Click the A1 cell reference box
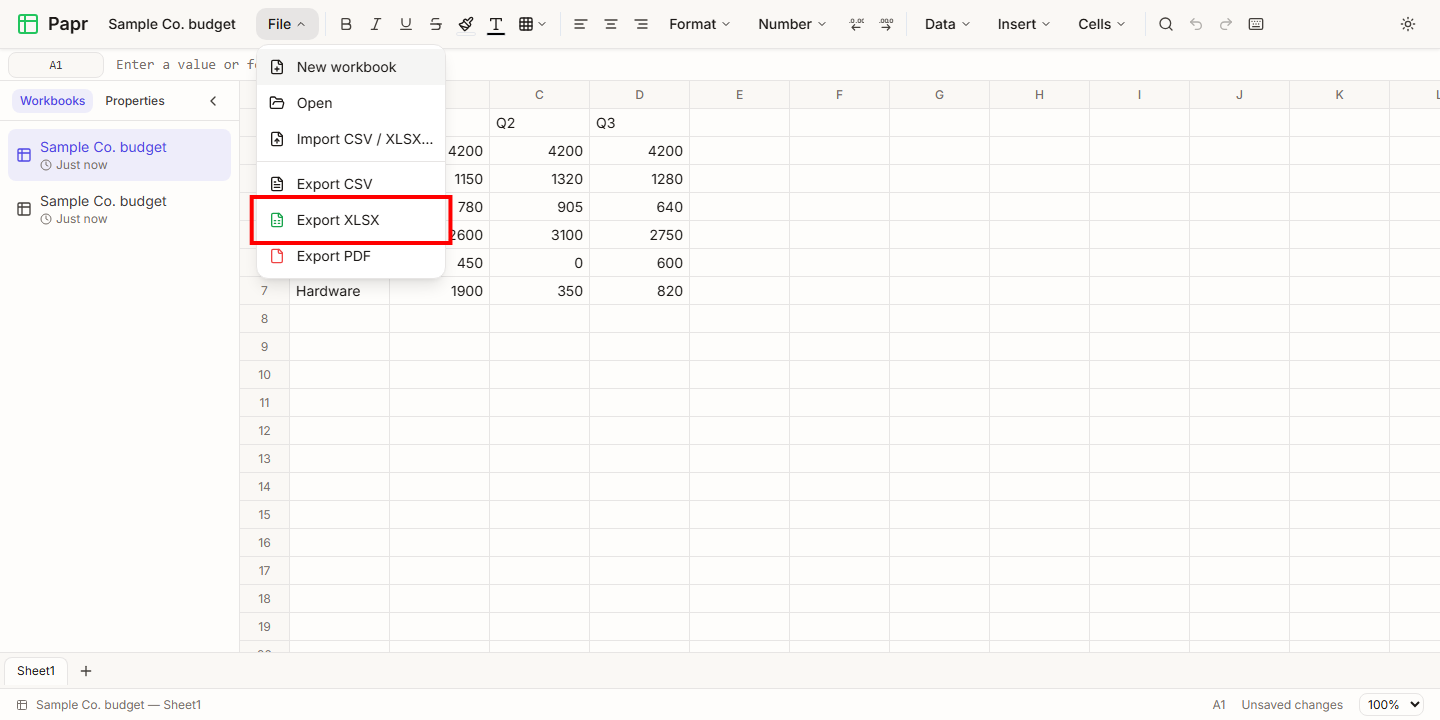The image size is (1440, 720). click(x=56, y=65)
